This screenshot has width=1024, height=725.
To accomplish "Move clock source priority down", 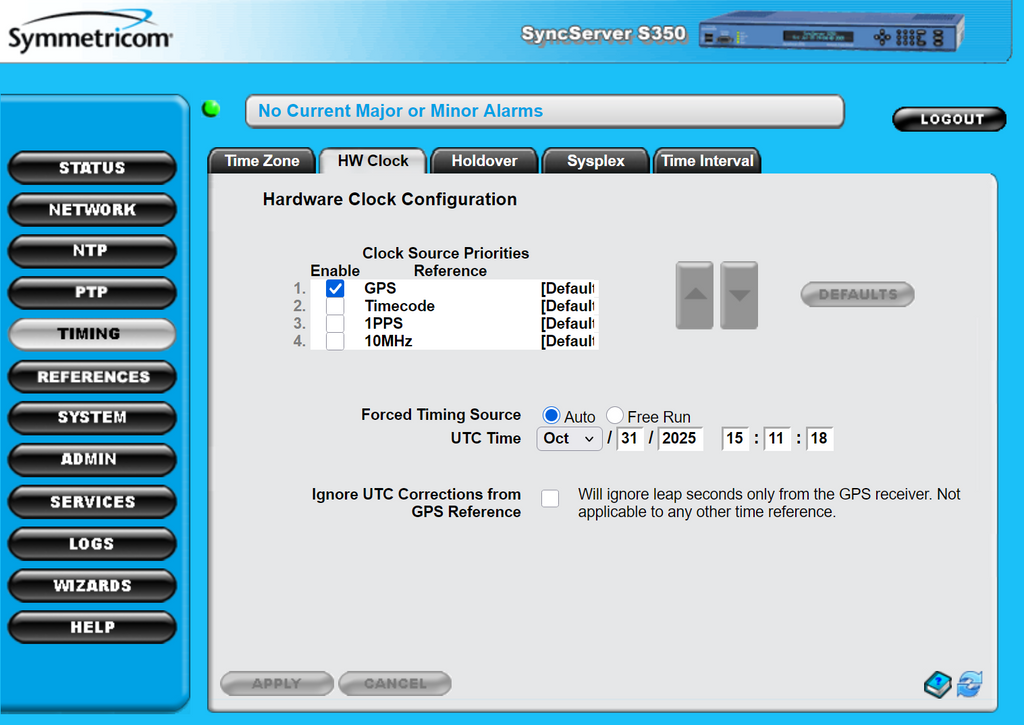I will pos(739,295).
